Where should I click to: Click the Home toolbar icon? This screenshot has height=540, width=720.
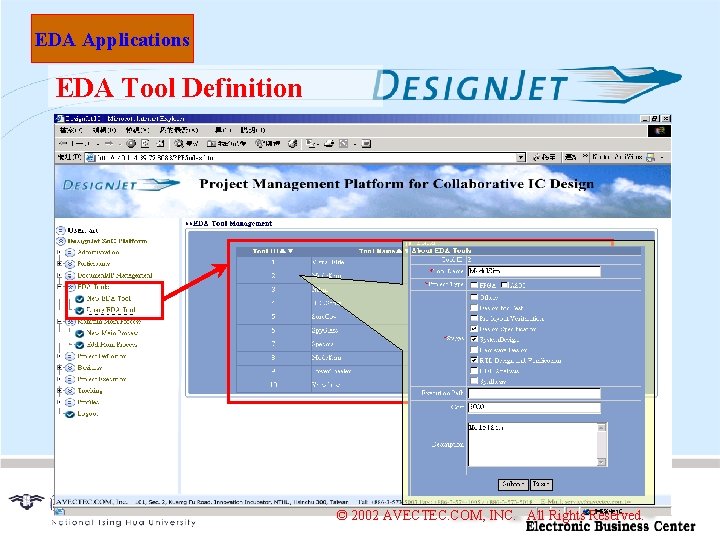[160, 144]
